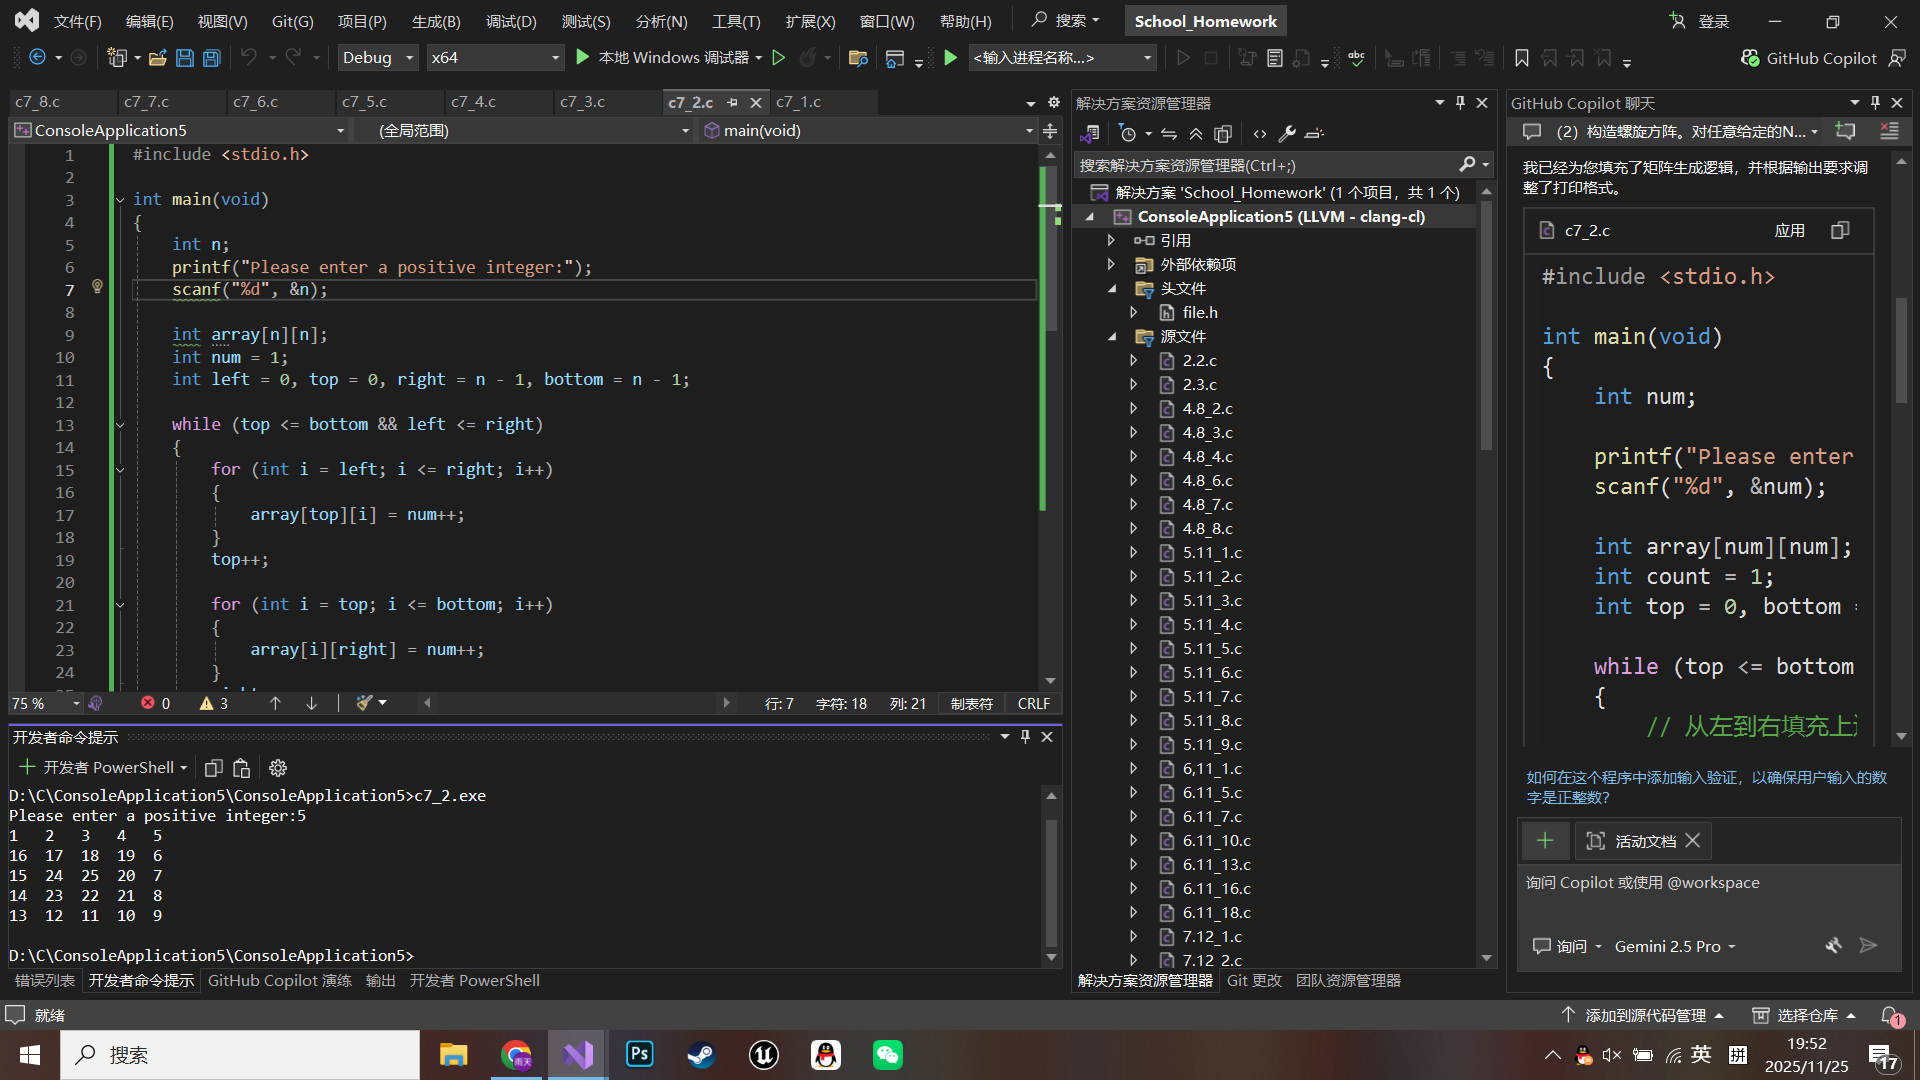Viewport: 1920px width, 1080px height.
Task: Open the Debug configuration dropdown
Action: 378,58
